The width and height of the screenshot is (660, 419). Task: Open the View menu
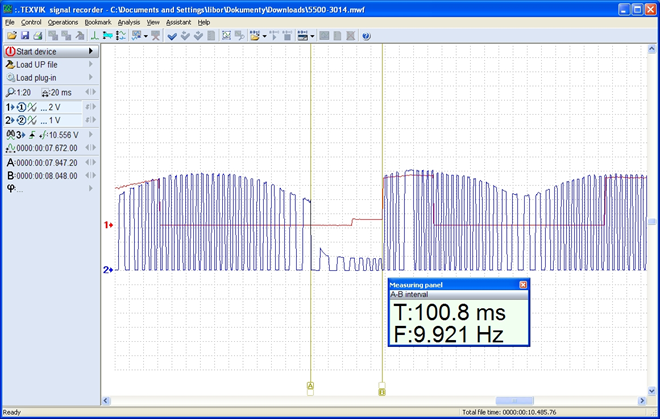pyautogui.click(x=153, y=22)
